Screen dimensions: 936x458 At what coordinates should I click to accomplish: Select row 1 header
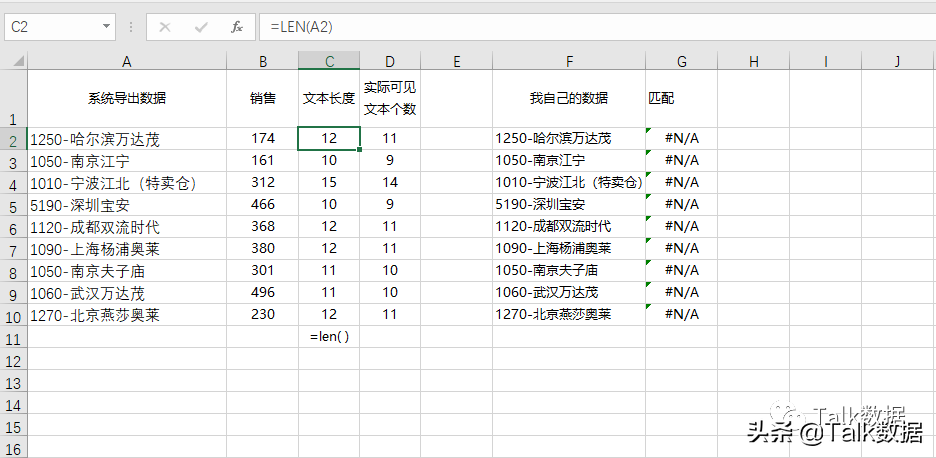pos(13,99)
